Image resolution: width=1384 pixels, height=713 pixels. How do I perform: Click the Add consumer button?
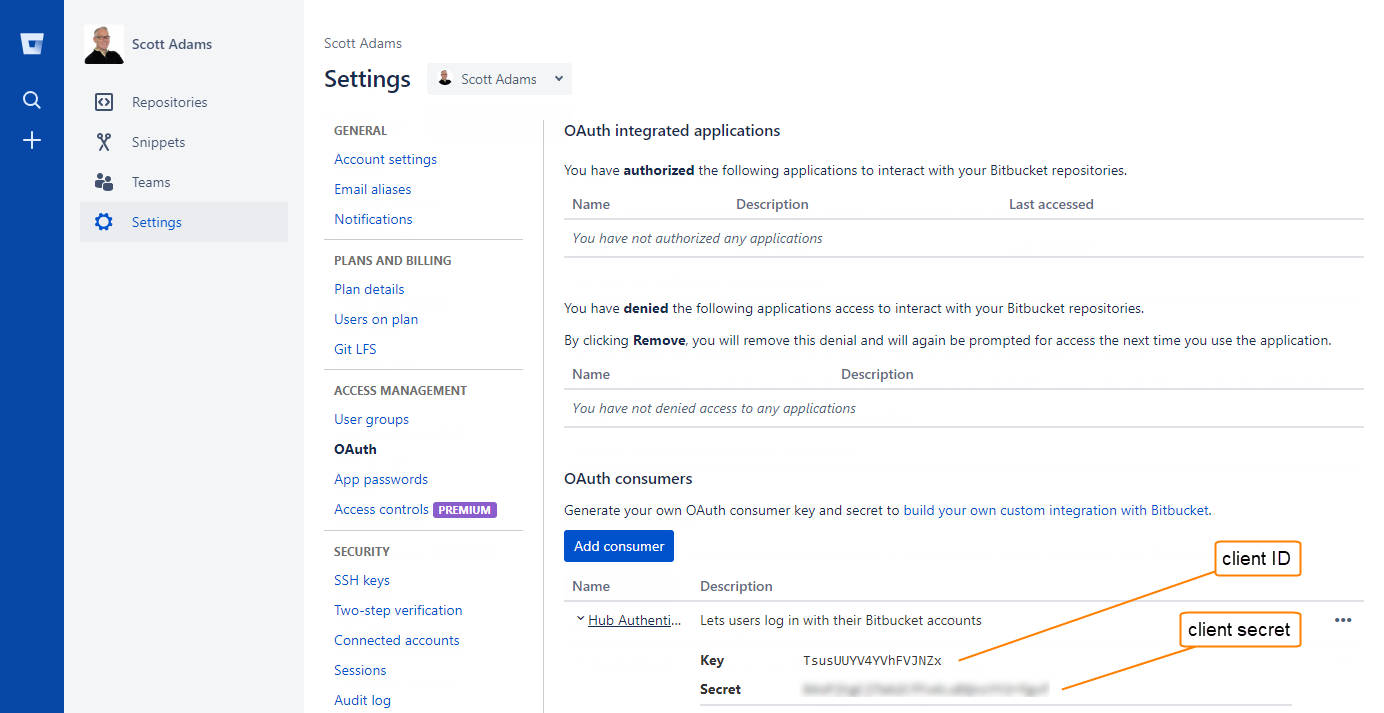[618, 546]
